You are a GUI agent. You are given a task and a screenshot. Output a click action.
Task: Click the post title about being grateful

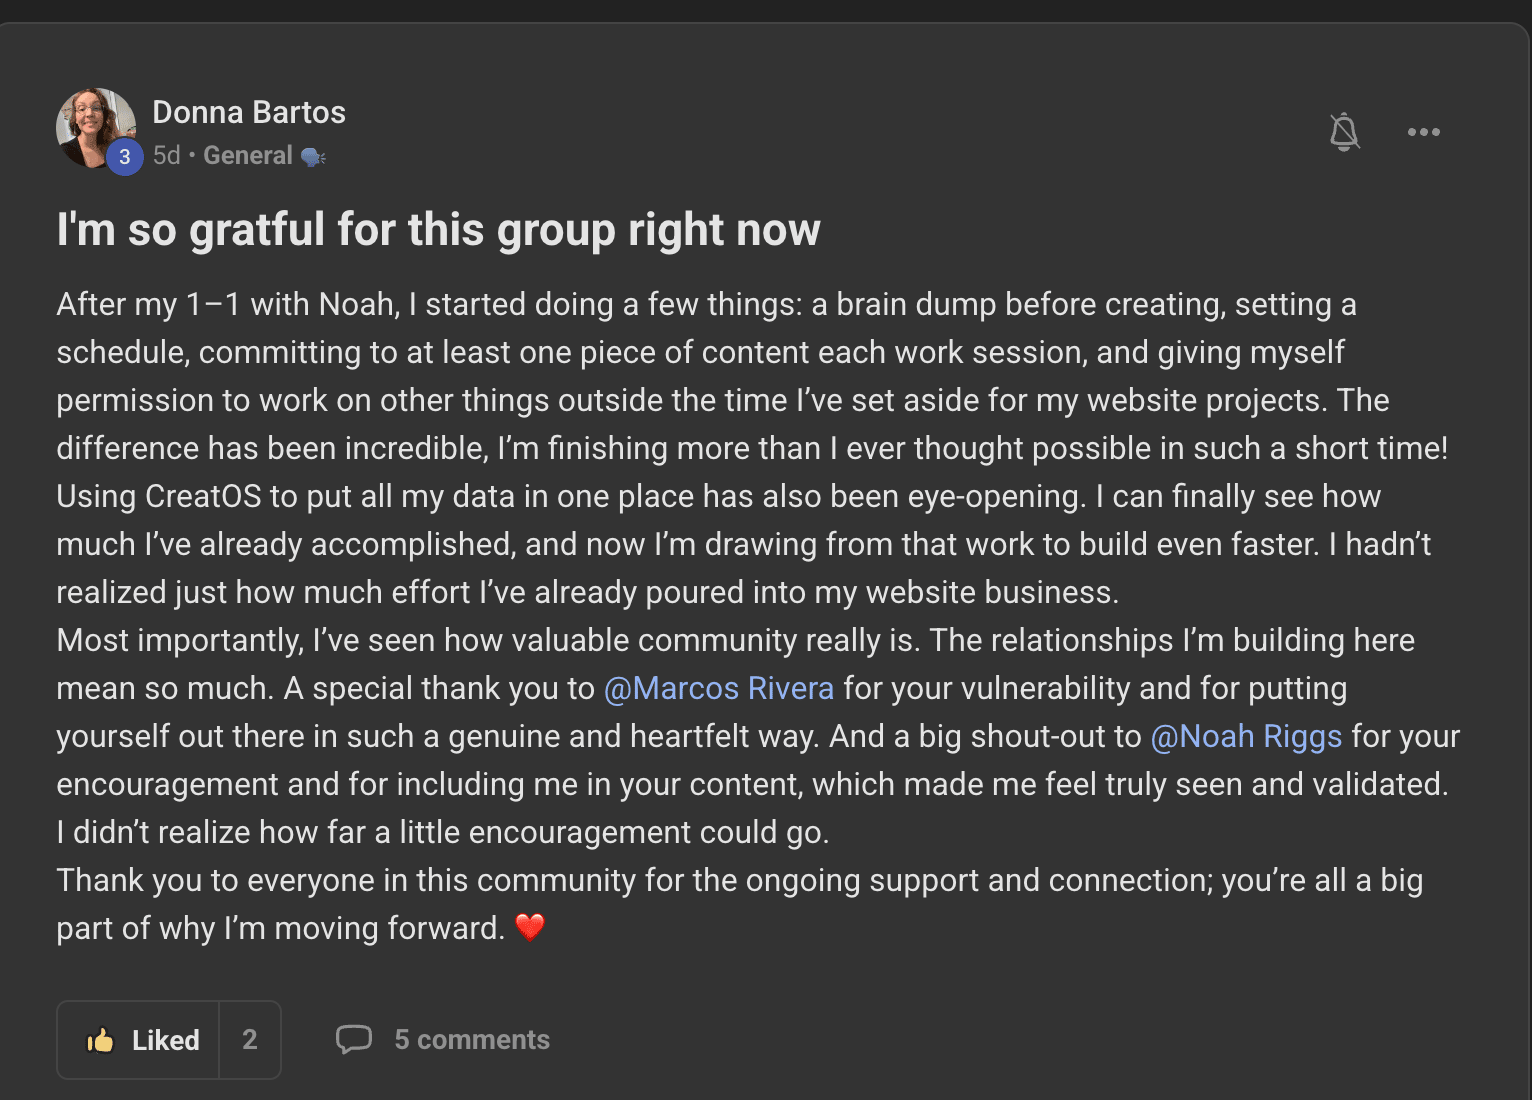438,230
